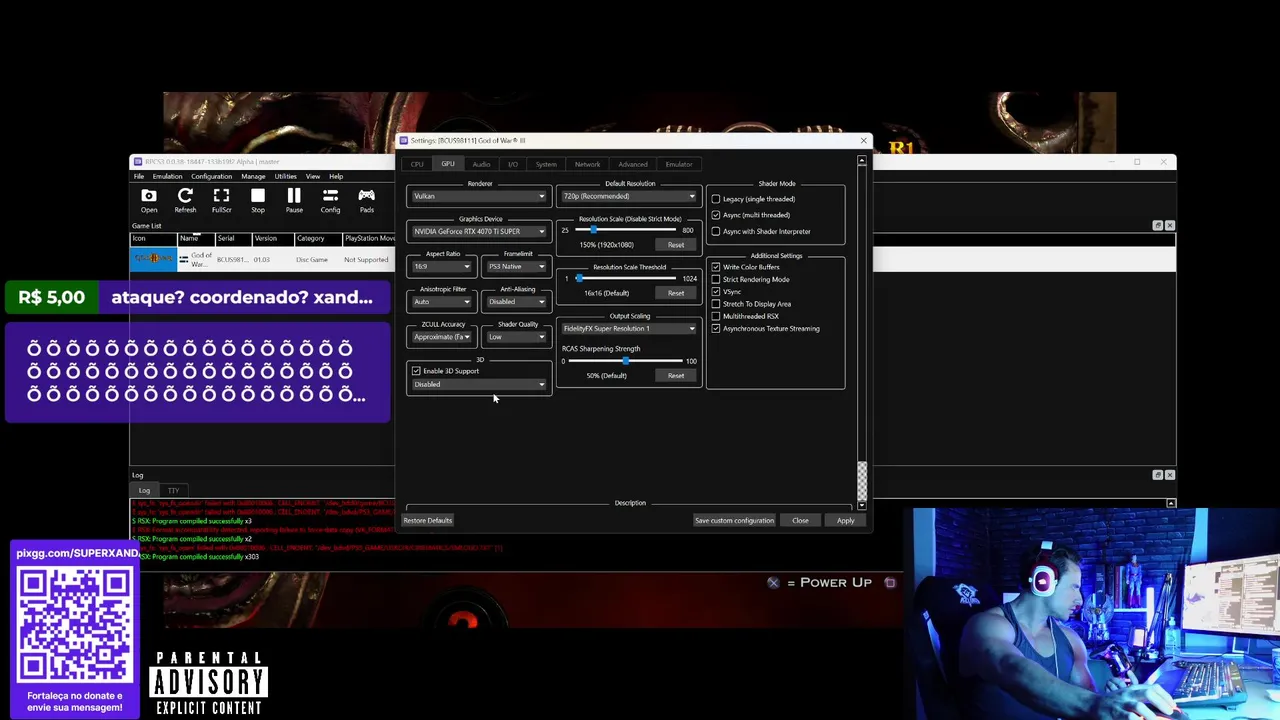Click the RCAS Sharpening Strength slider handle

(626, 361)
